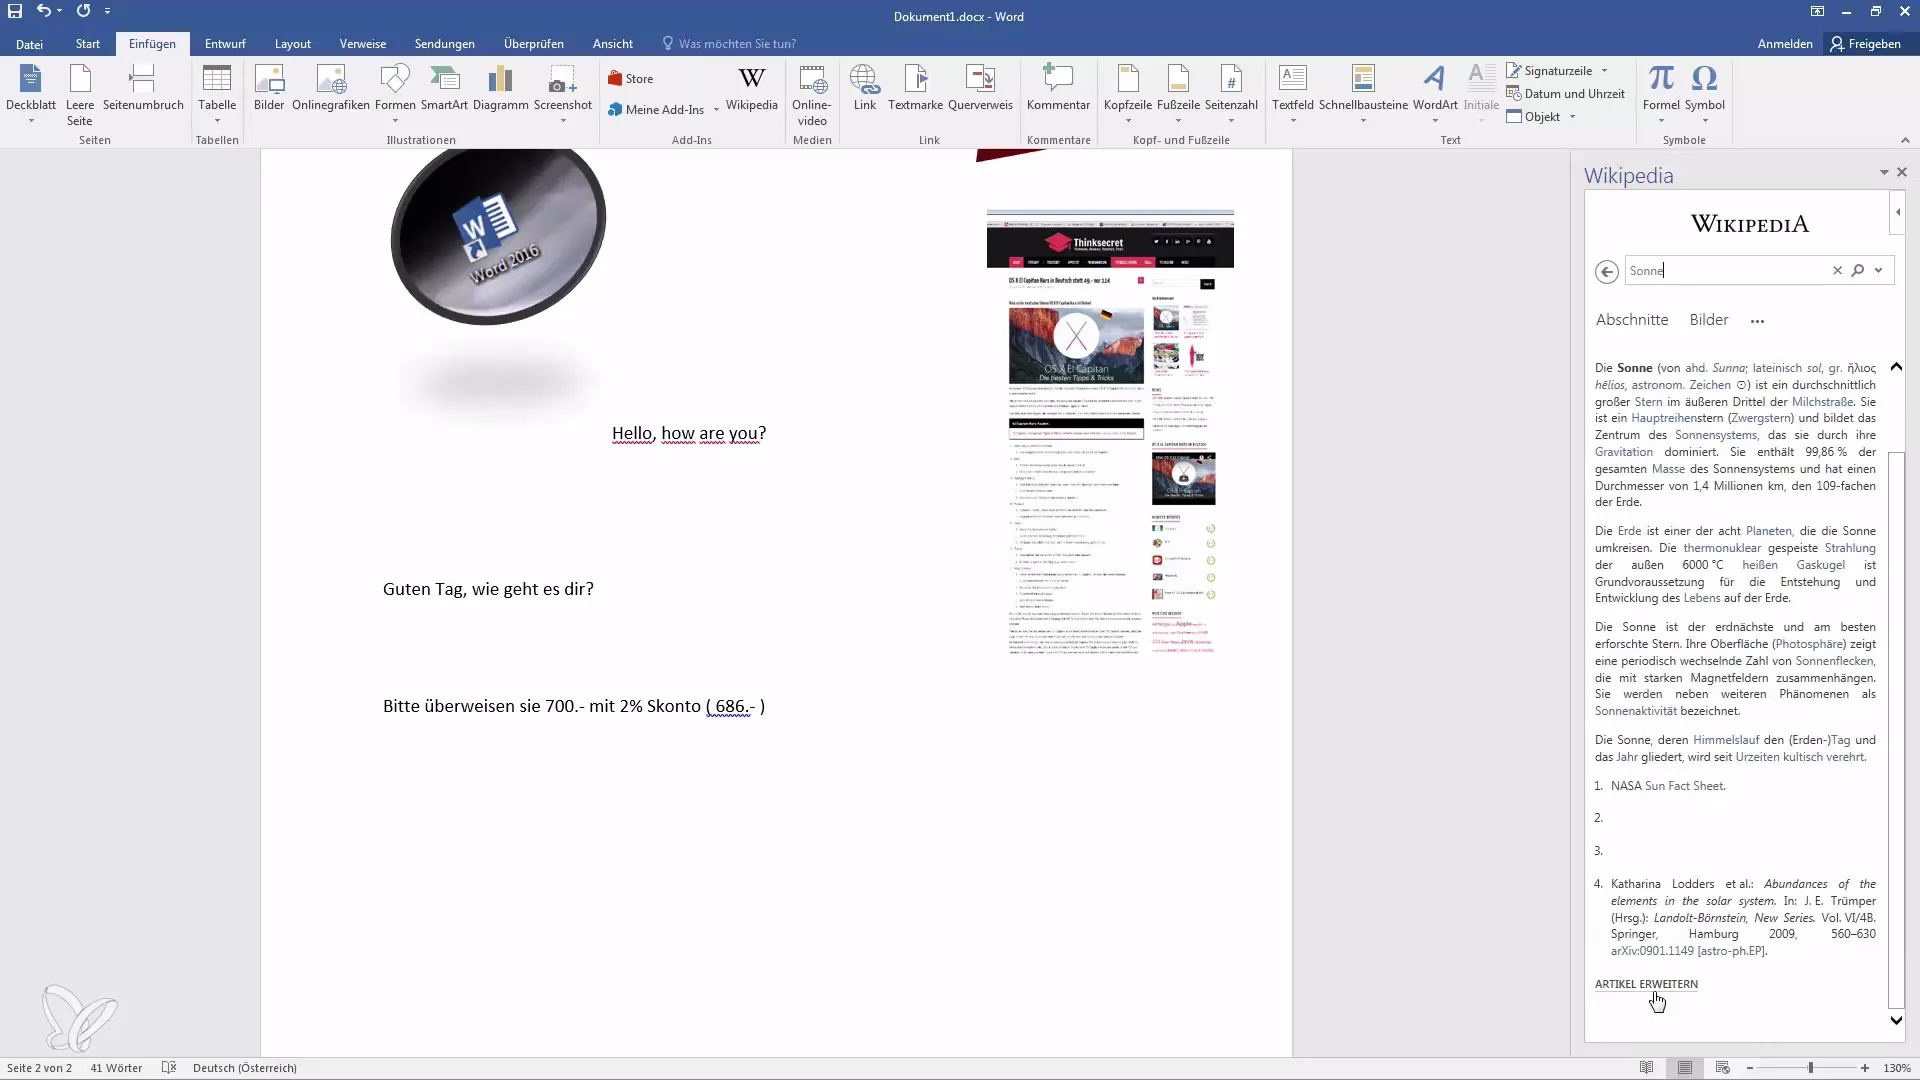
Task: Open Seitenzahl page number options
Action: (x=1231, y=93)
